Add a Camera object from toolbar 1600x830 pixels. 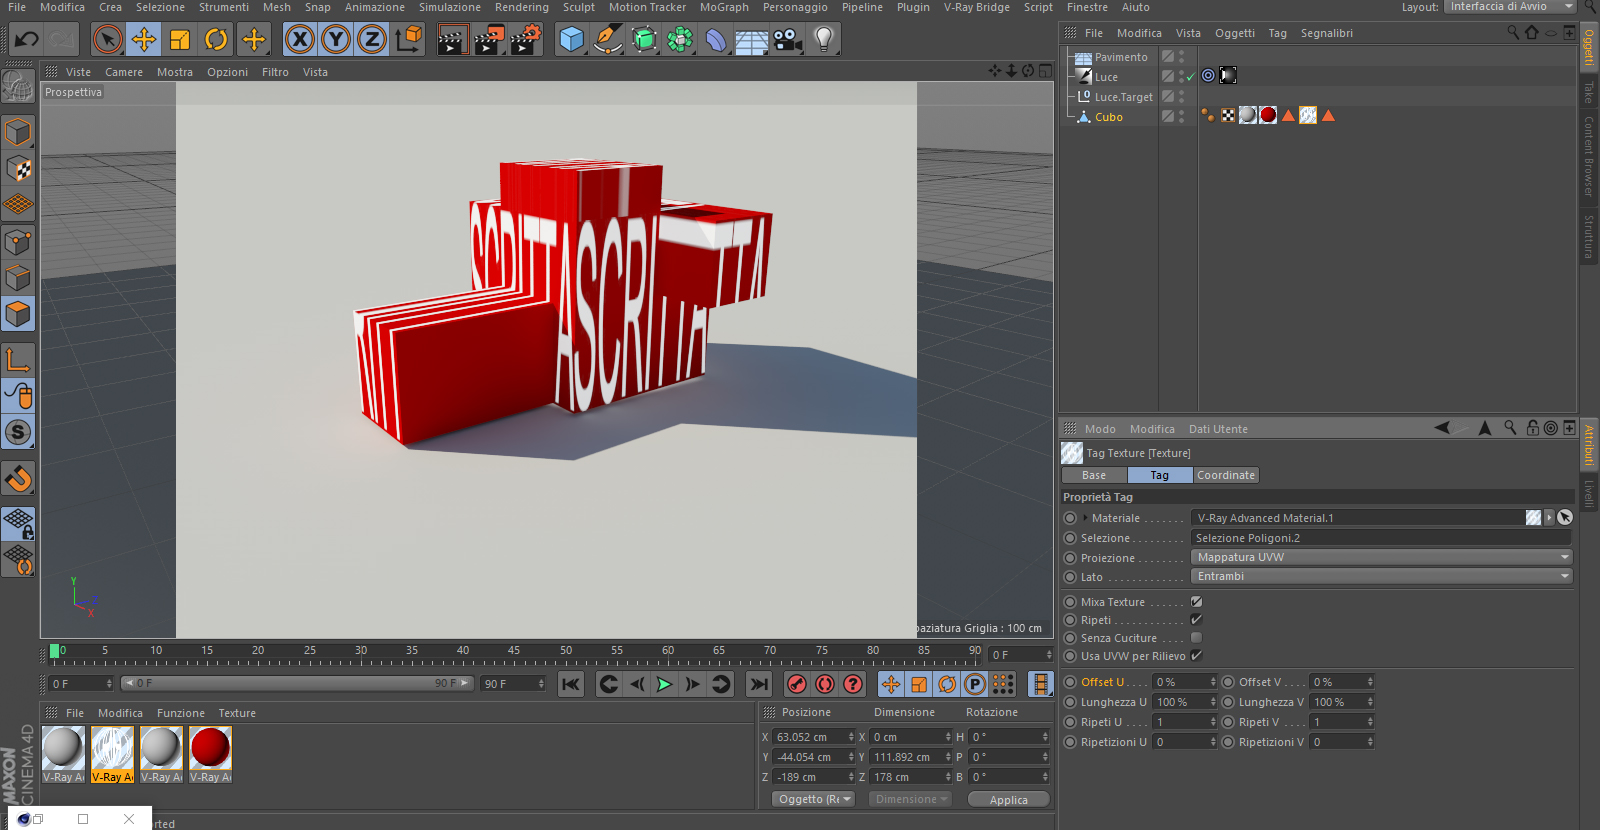coord(787,40)
